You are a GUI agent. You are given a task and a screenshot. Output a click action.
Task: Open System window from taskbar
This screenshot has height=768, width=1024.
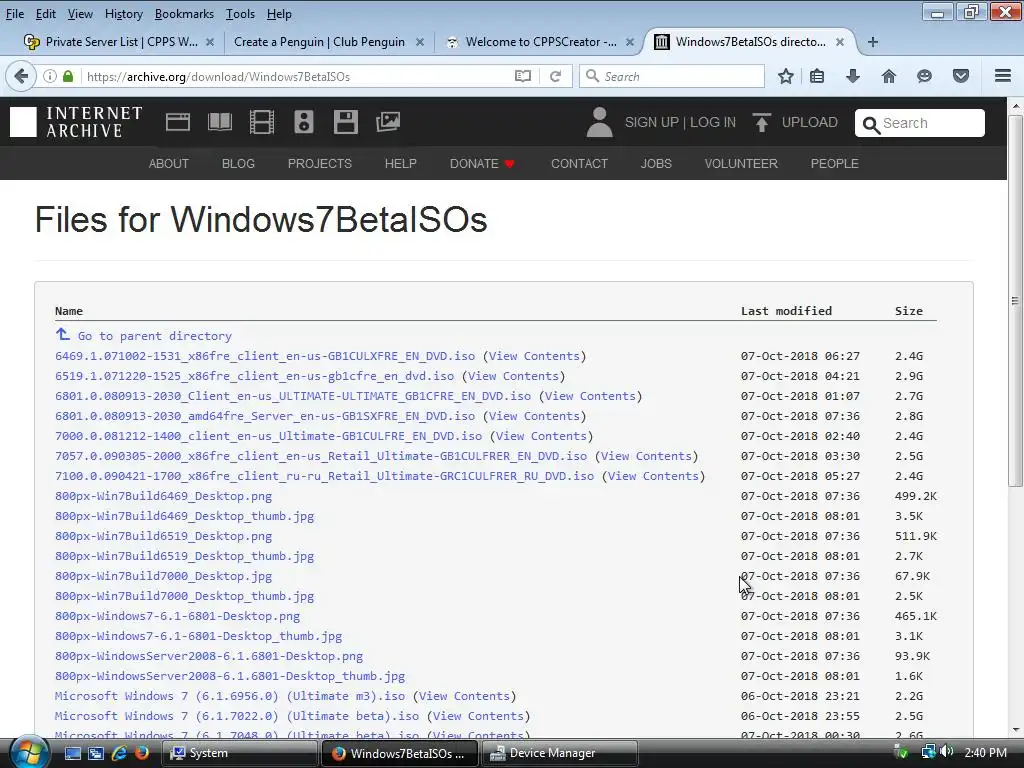(x=240, y=753)
